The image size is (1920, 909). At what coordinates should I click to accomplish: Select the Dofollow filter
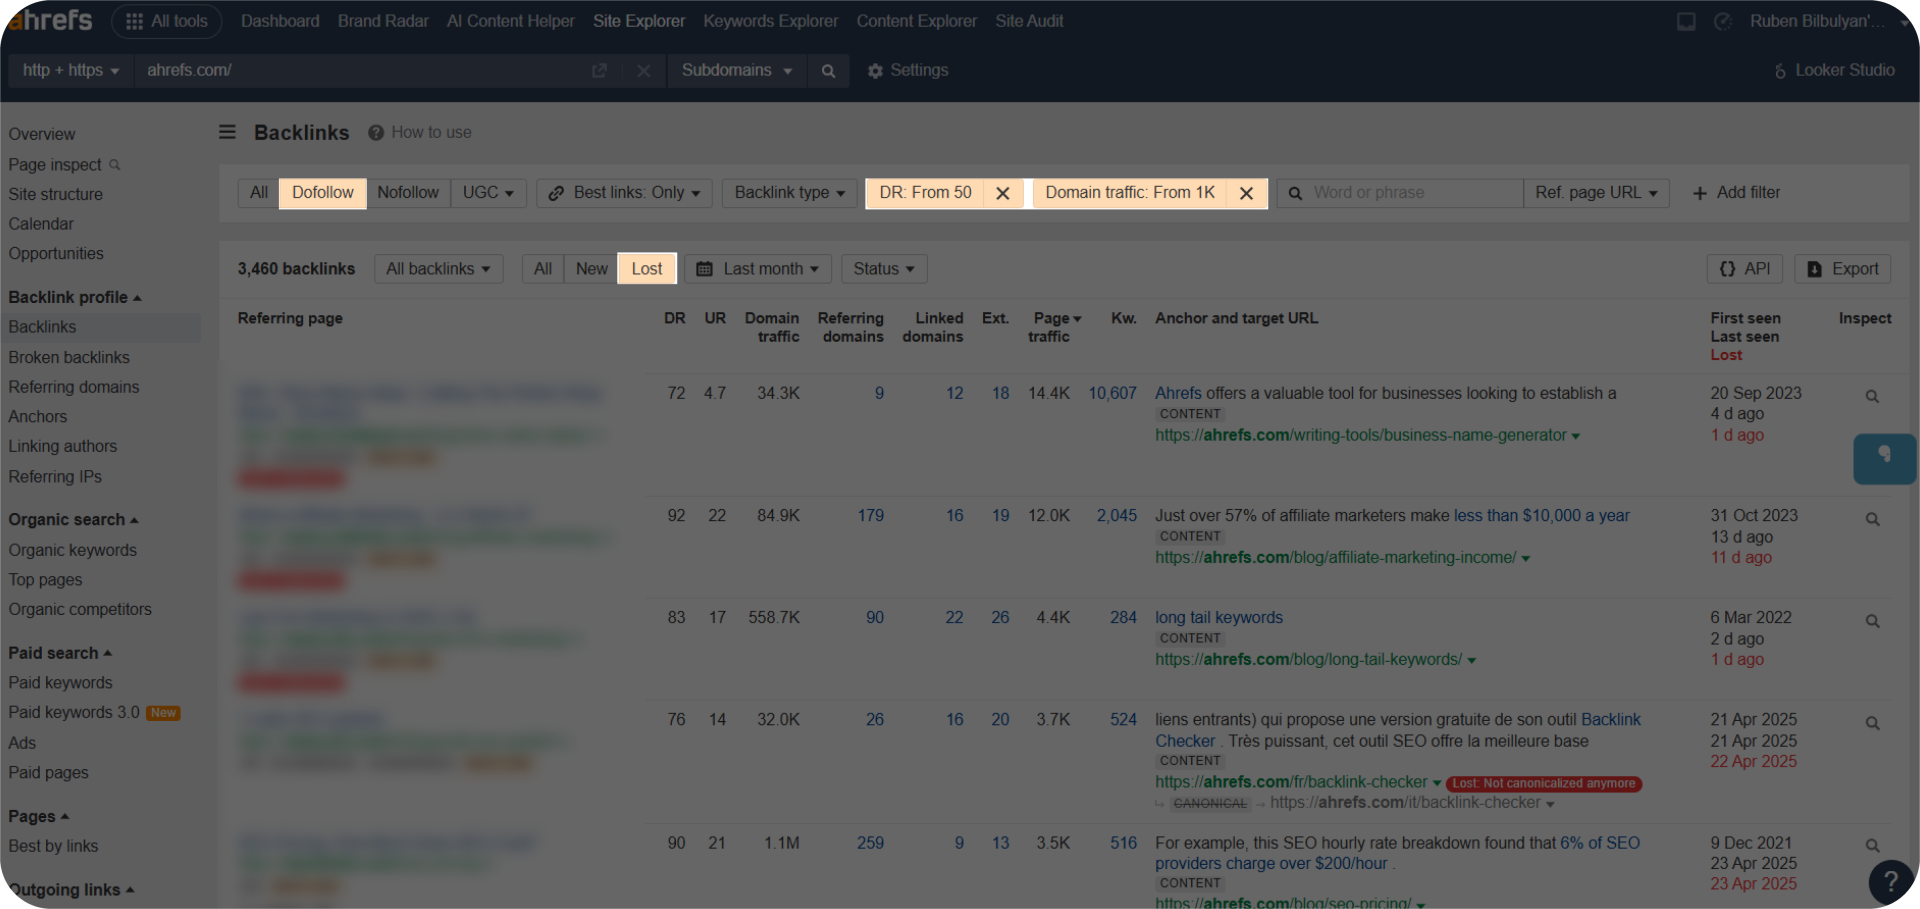323,193
